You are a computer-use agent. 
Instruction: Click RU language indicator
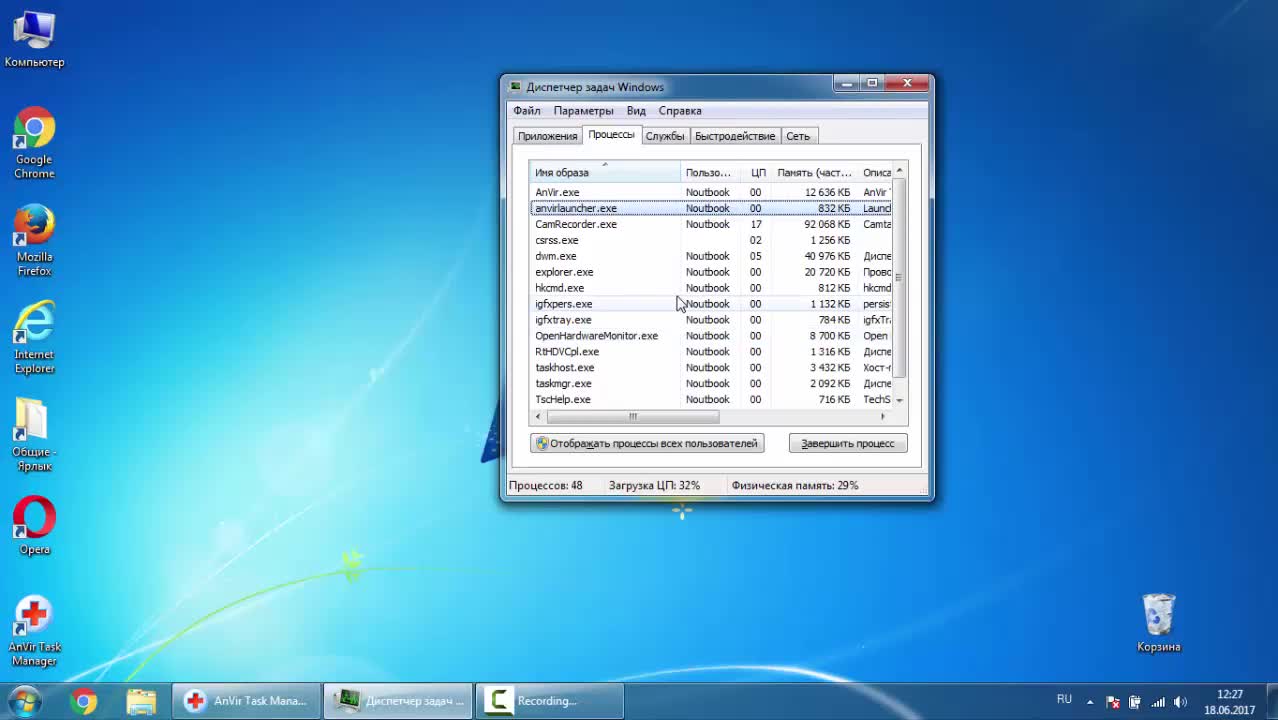click(1064, 700)
